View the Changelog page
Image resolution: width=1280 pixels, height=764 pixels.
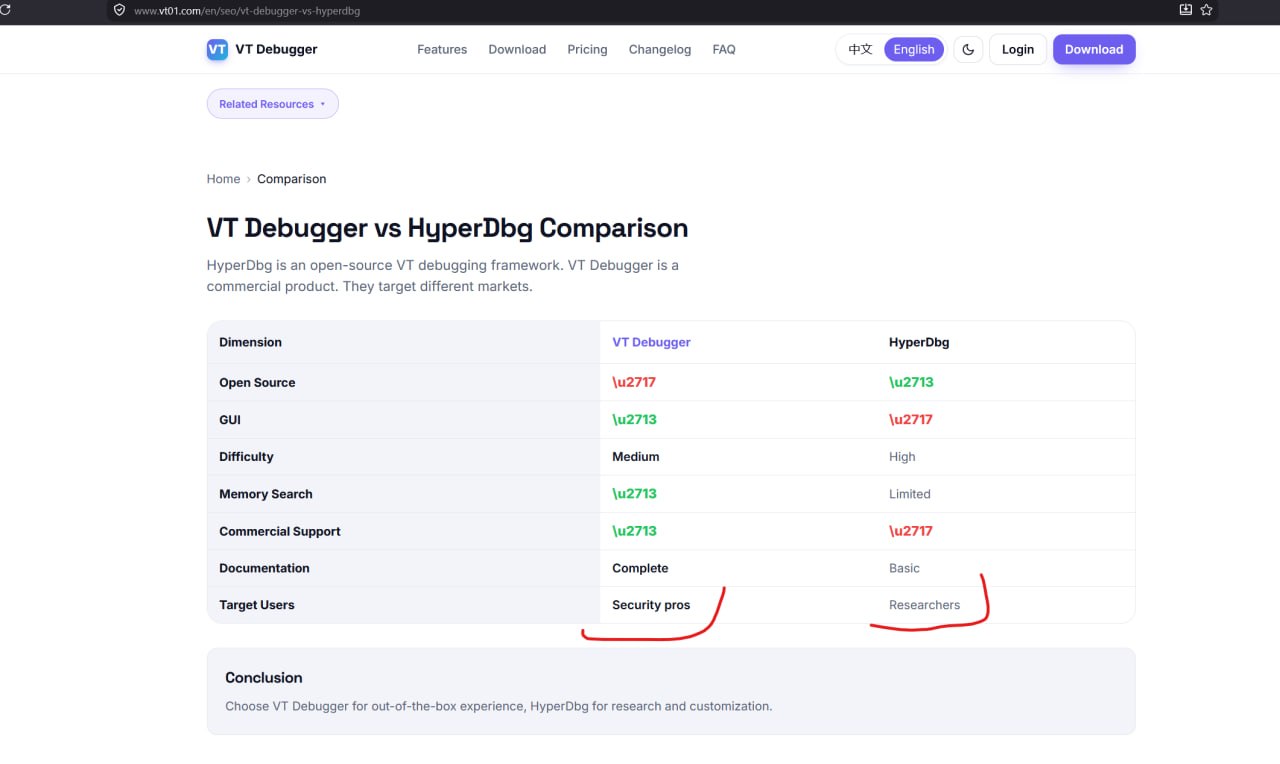660,49
